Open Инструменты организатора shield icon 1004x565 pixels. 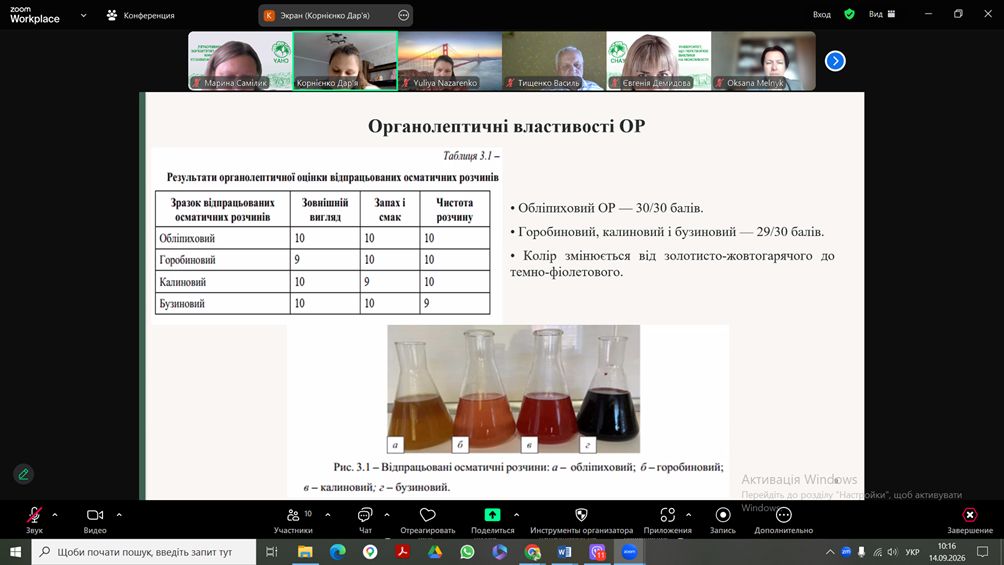581,515
